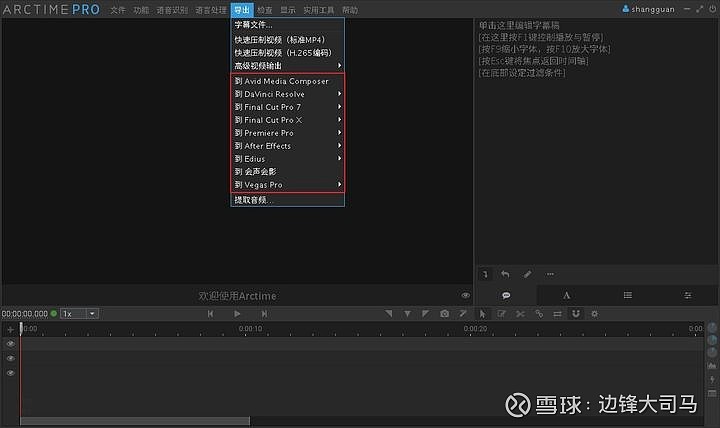The width and height of the screenshot is (720, 428).
Task: Open the 帮助 menu
Action: (x=350, y=10)
